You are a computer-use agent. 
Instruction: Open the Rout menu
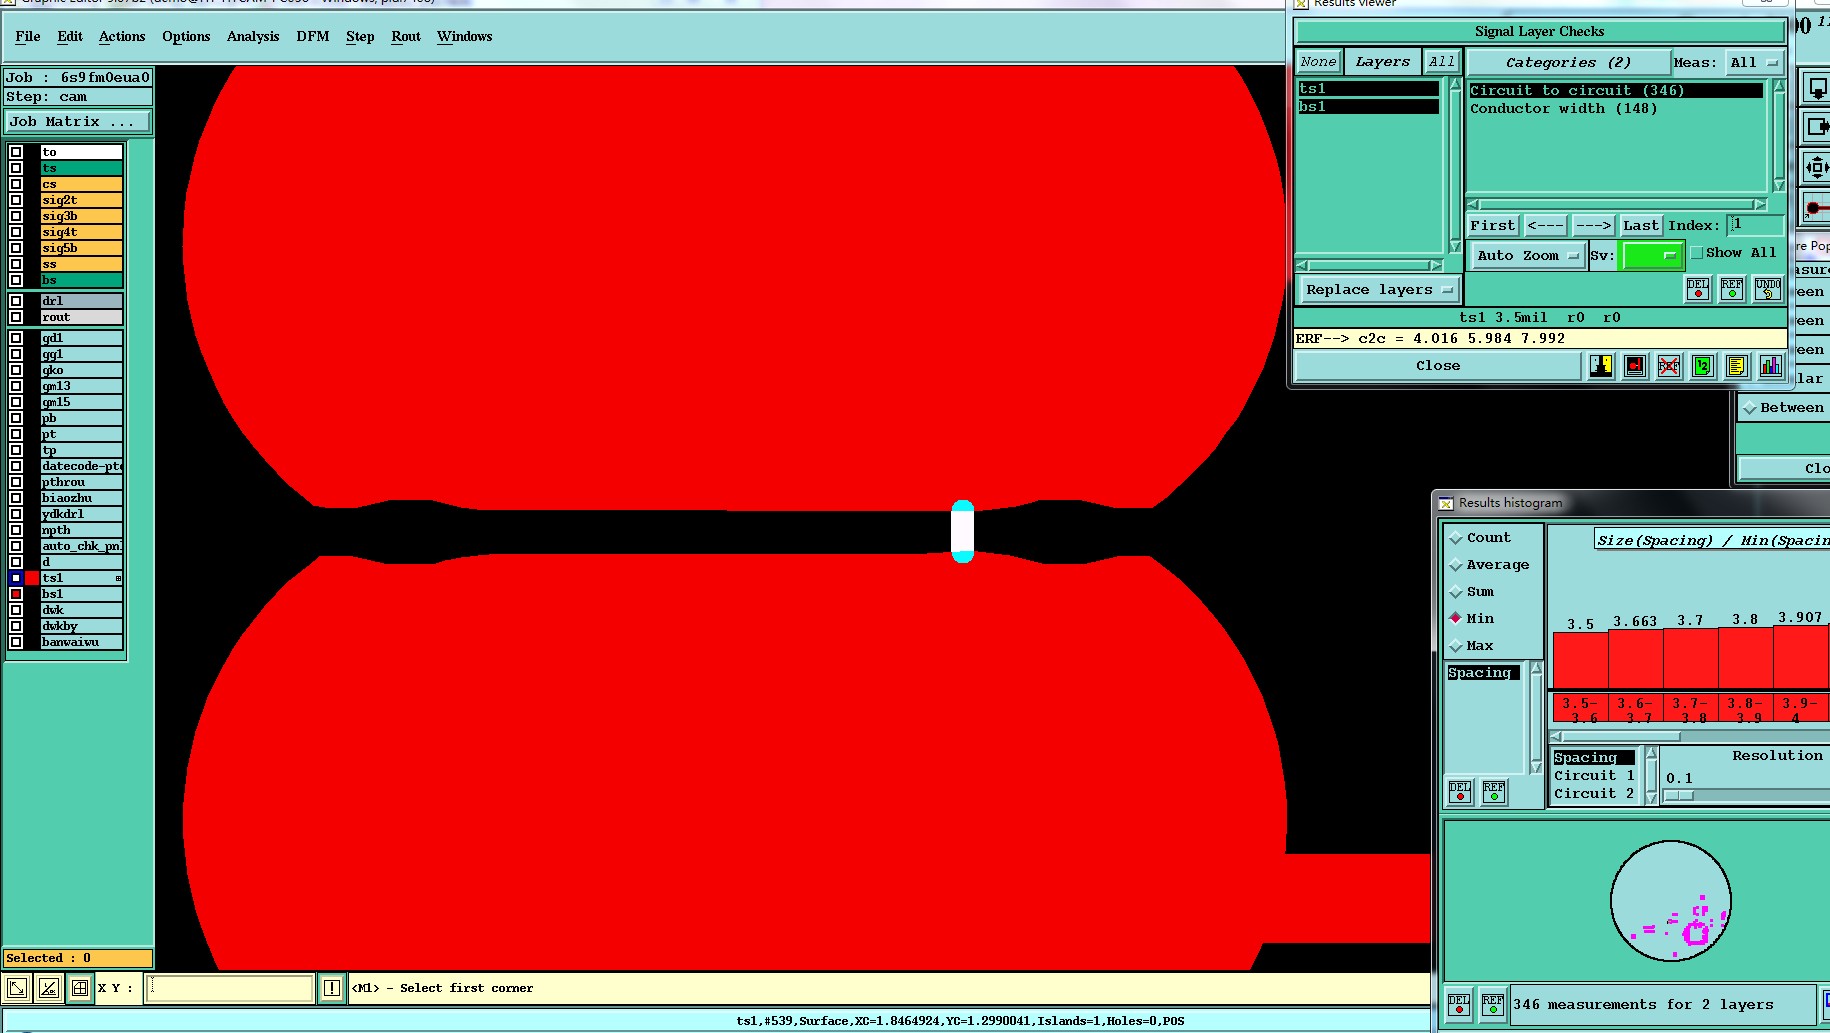coord(406,36)
